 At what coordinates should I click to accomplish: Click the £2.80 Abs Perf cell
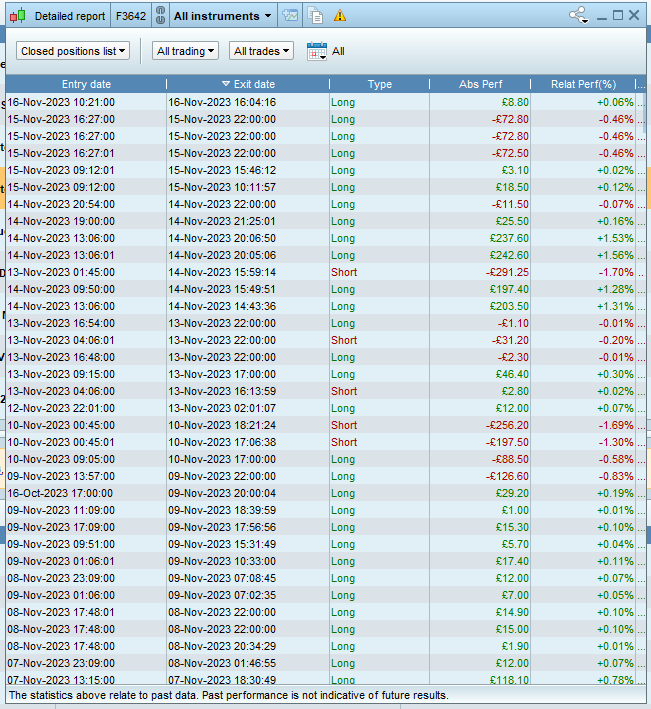point(515,391)
